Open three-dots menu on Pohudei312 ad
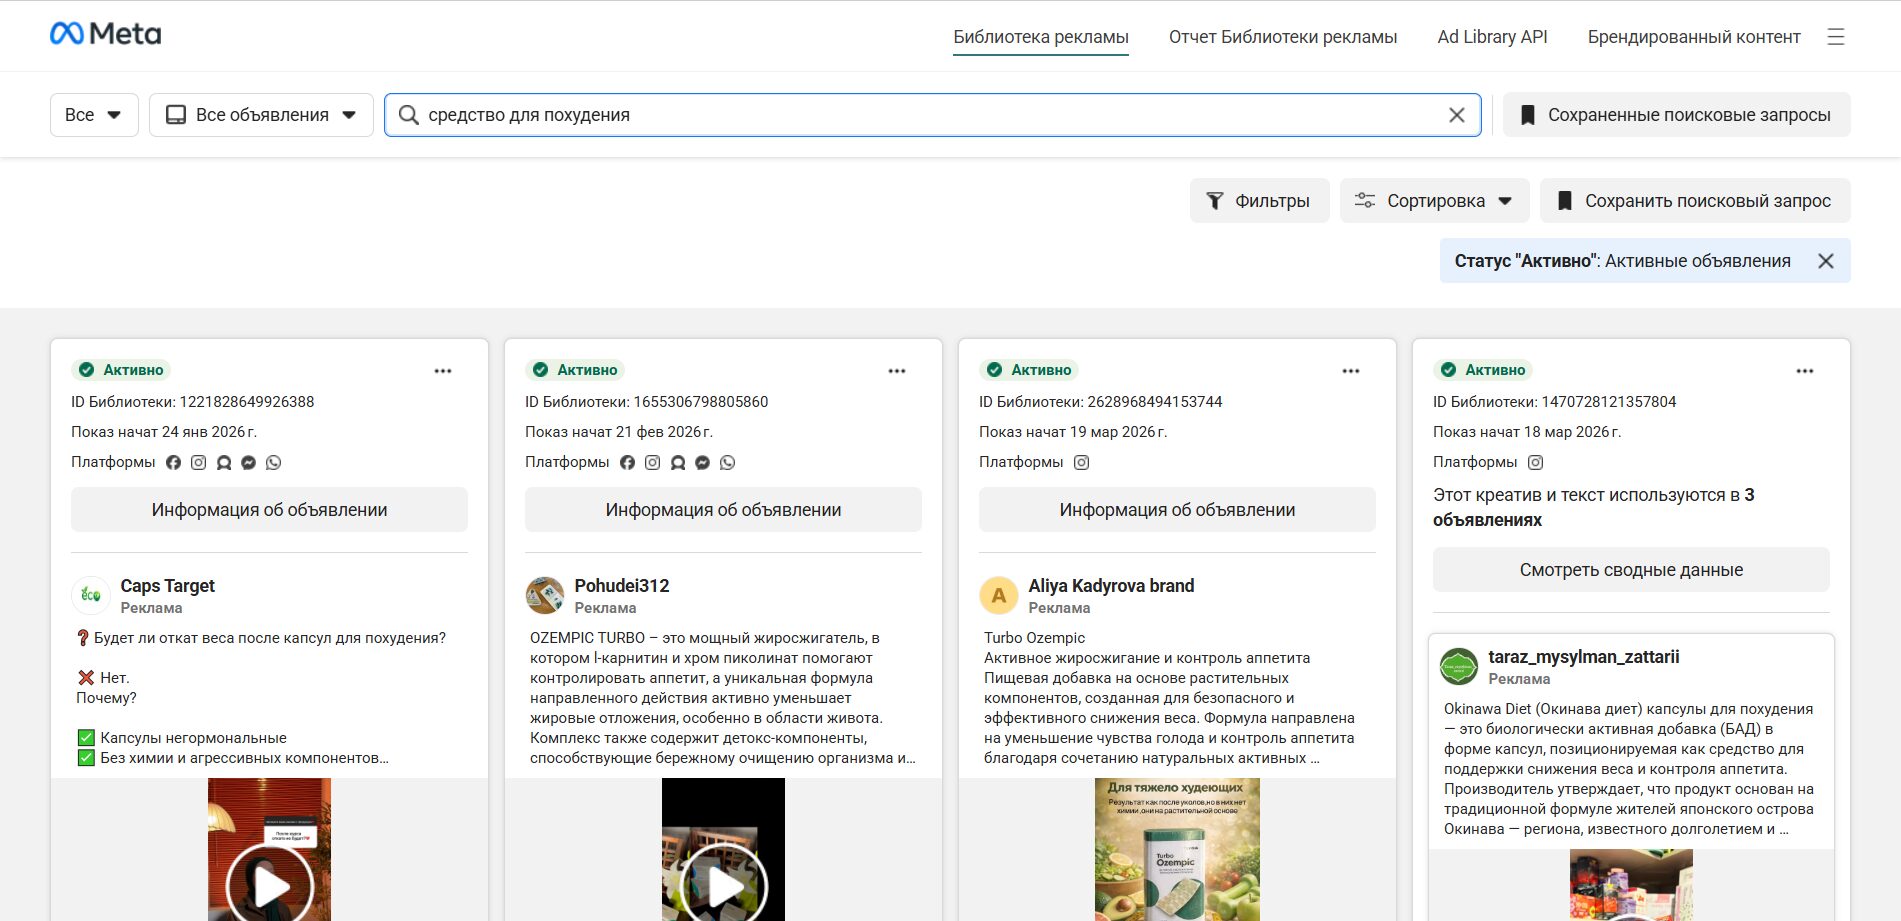The width and height of the screenshot is (1901, 921). pyautogui.click(x=897, y=371)
